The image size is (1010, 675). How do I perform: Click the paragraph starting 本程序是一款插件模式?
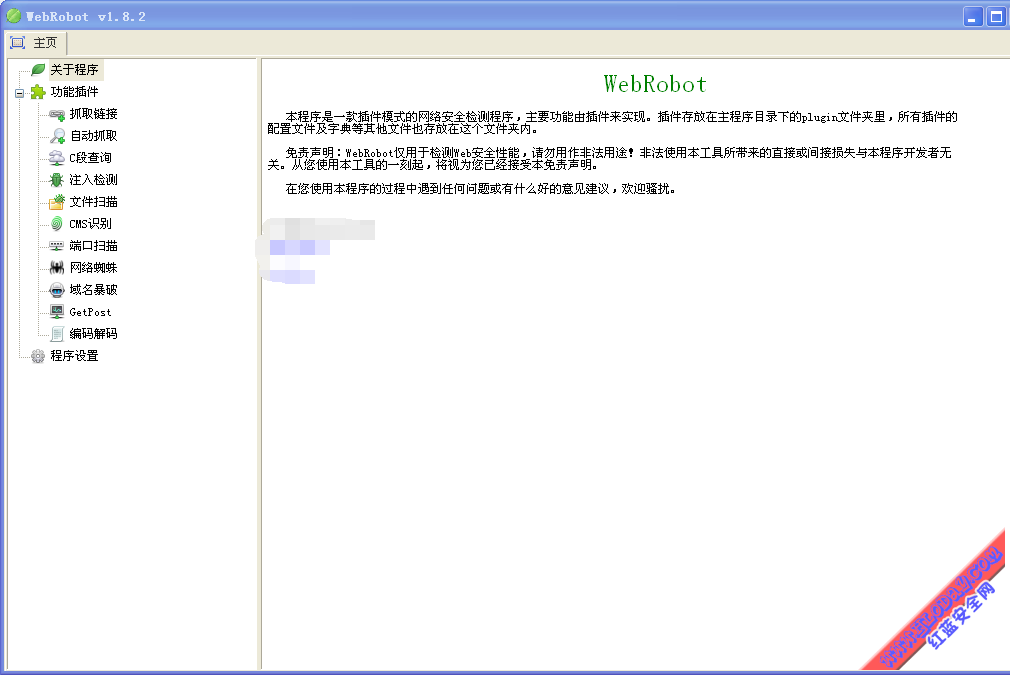click(x=613, y=122)
